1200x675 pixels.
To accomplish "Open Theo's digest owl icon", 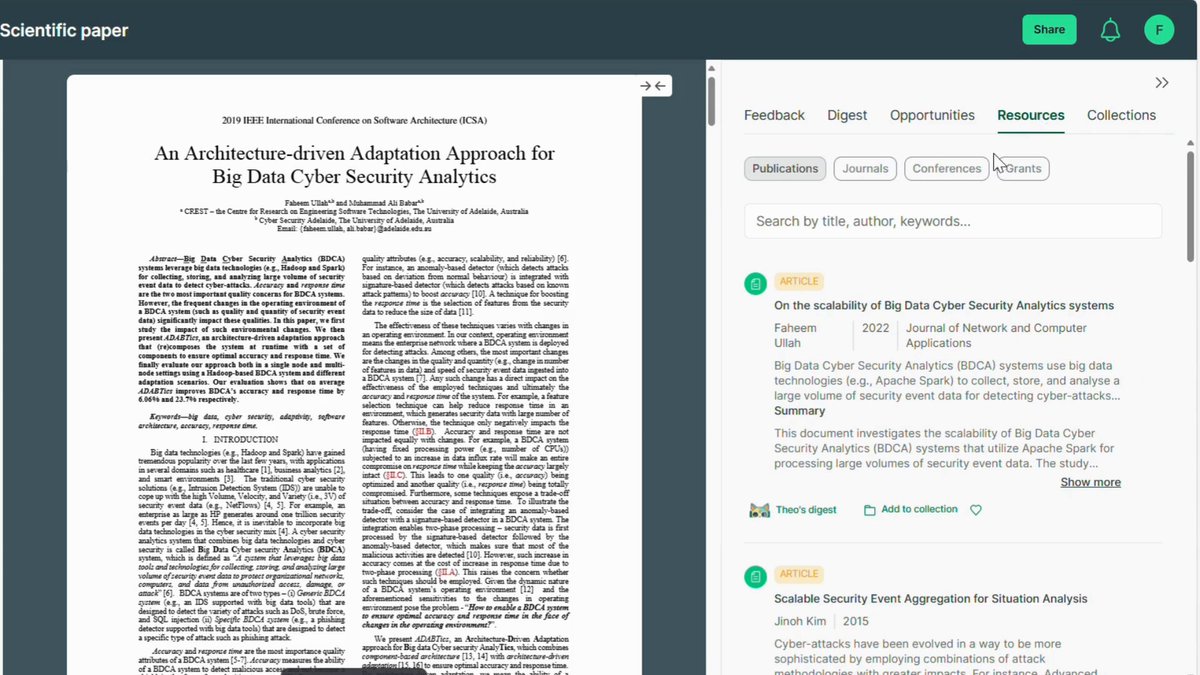I will pos(759,510).
